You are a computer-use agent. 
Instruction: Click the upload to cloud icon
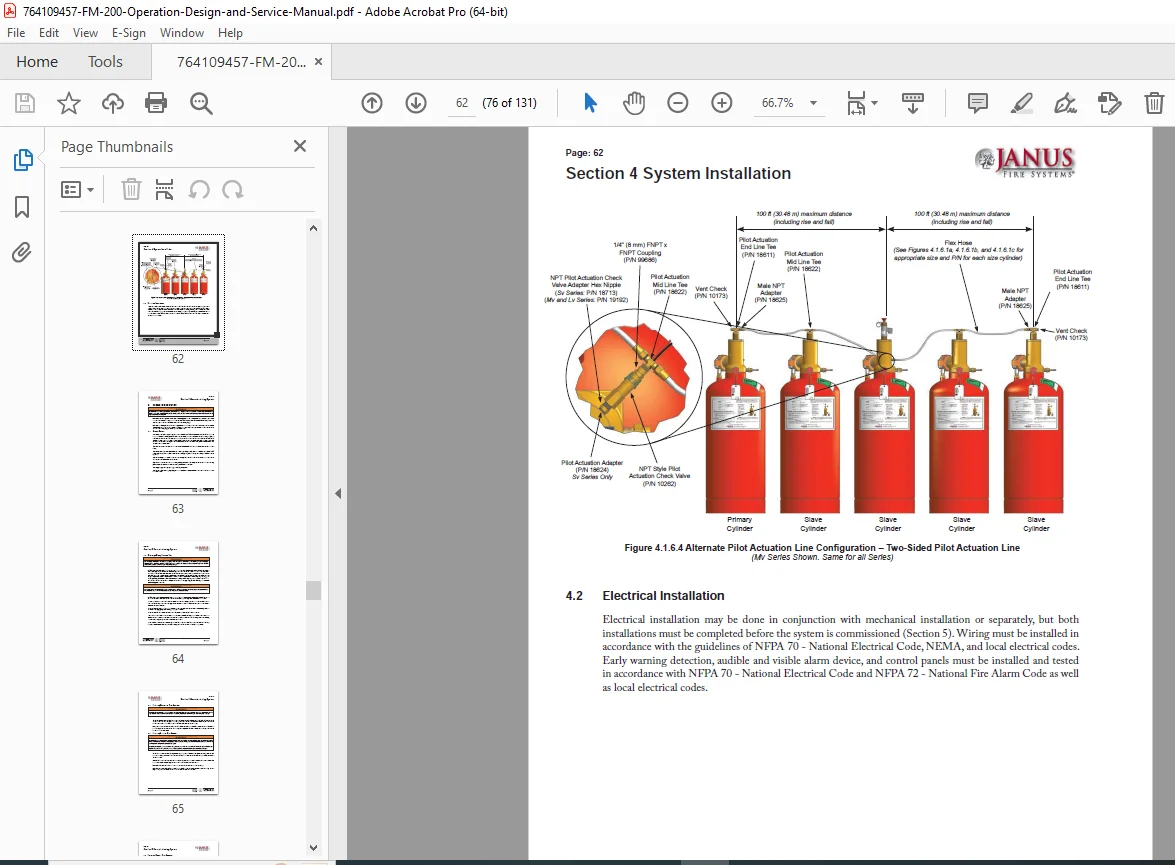pyautogui.click(x=112, y=103)
